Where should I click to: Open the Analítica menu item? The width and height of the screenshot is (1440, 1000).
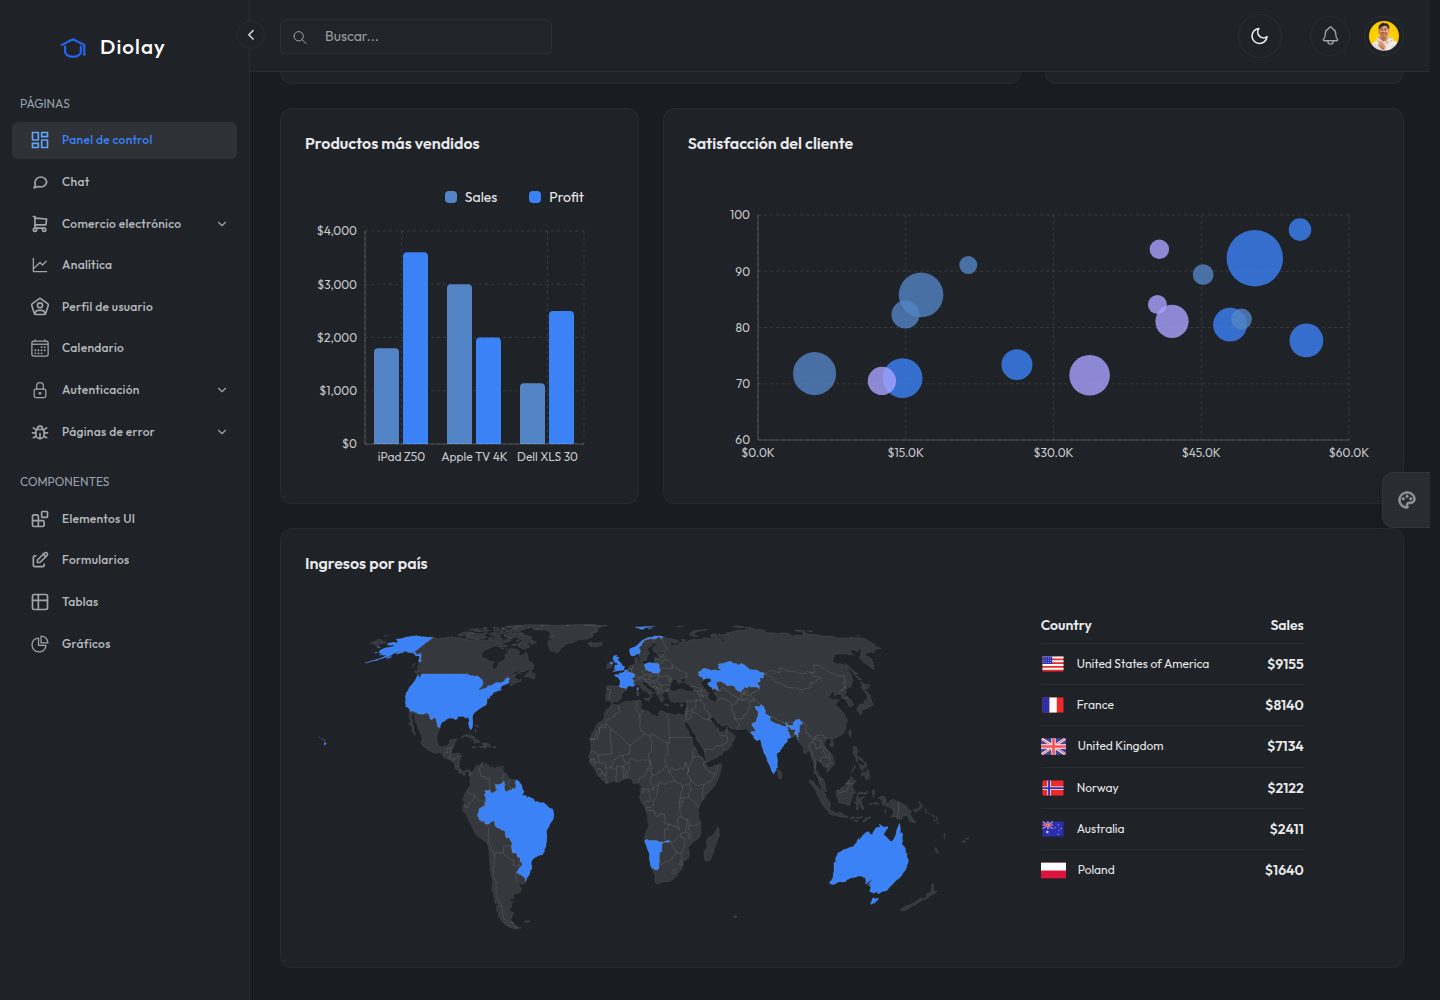[x=124, y=265]
